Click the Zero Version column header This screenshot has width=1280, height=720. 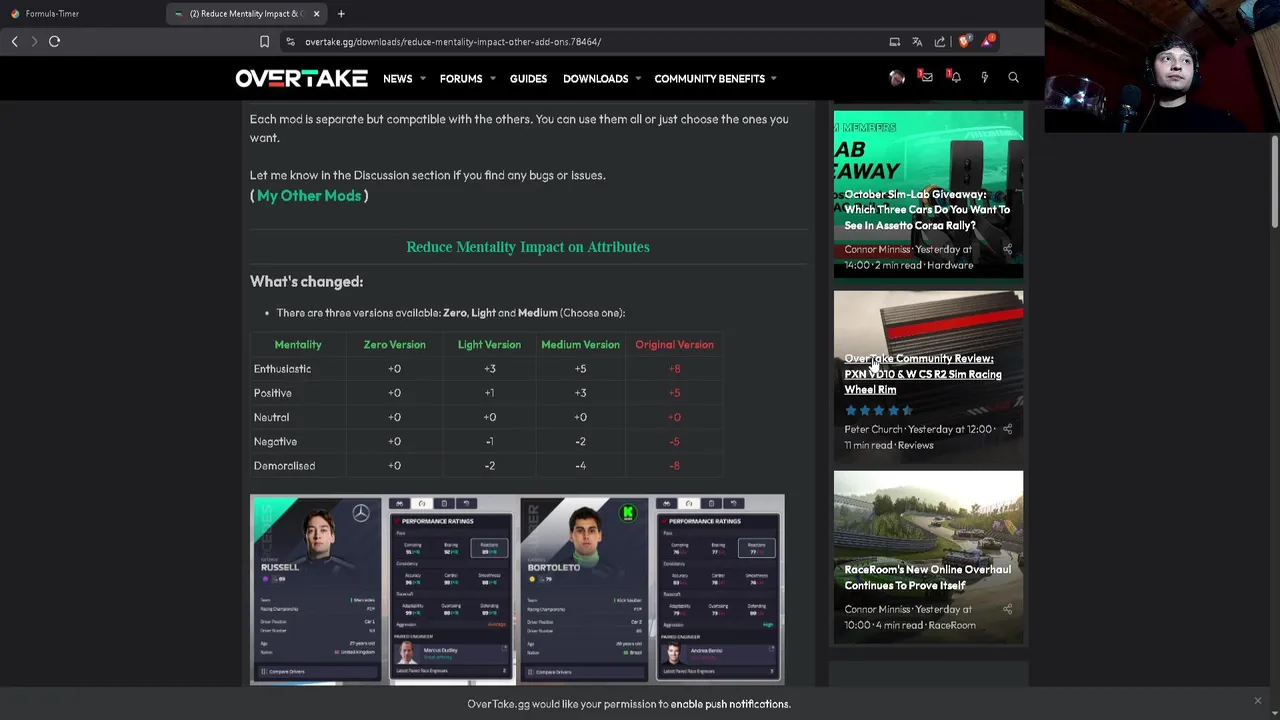coord(394,345)
